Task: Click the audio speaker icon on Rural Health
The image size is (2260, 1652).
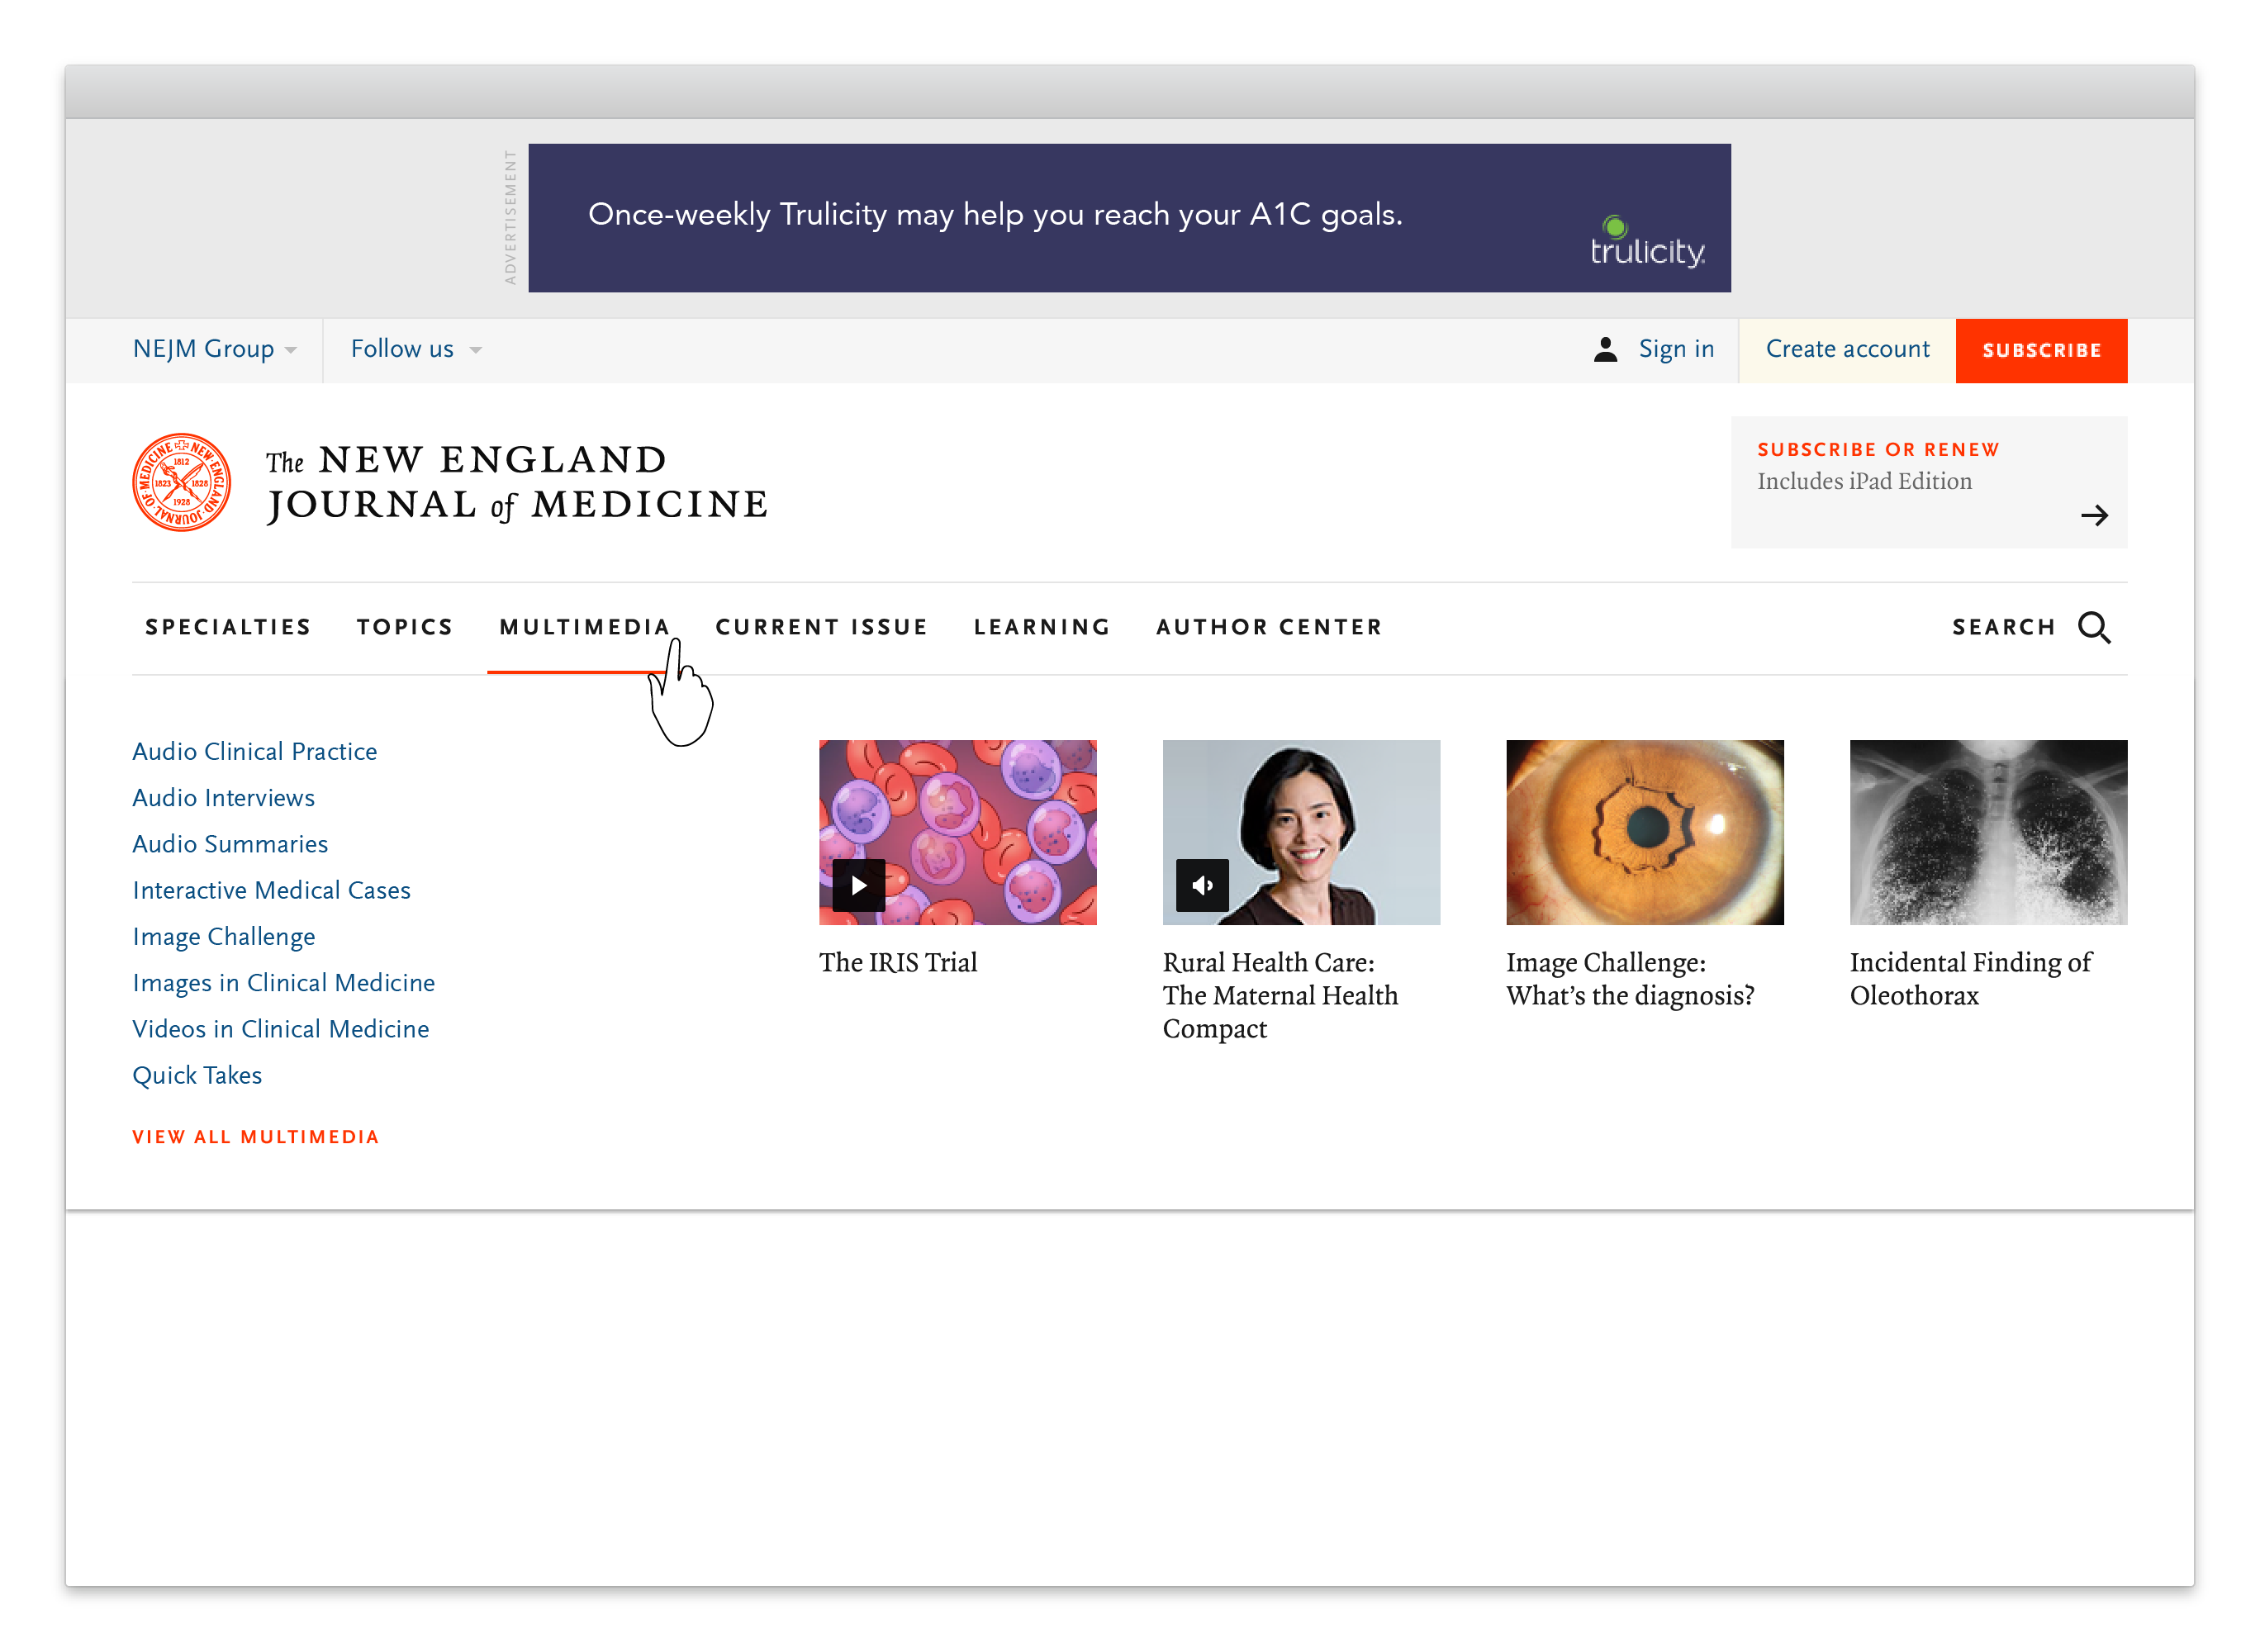Action: coord(1202,885)
